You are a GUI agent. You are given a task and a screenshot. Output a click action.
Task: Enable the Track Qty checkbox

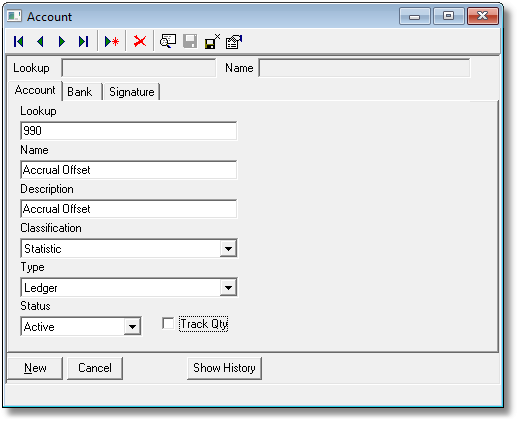168,323
